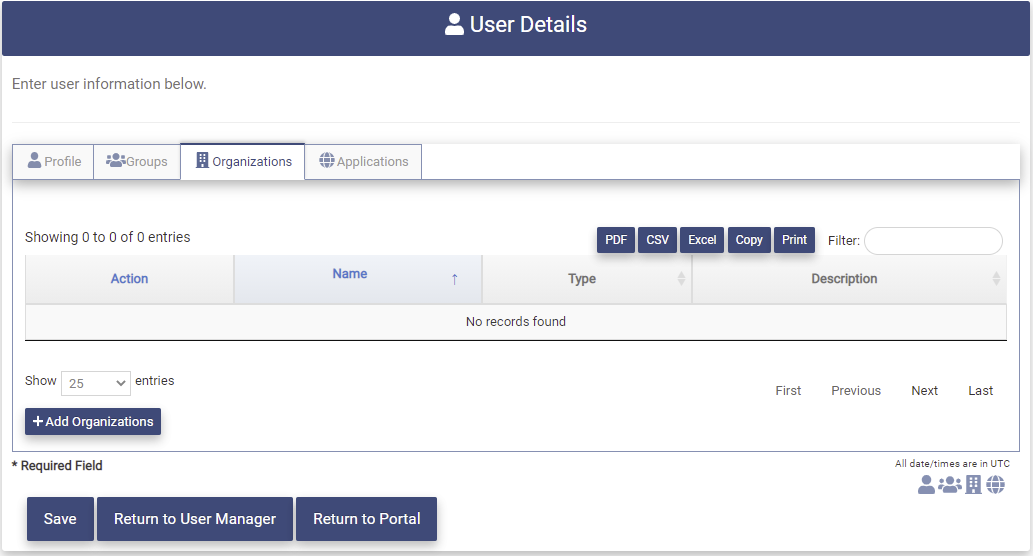The image size is (1033, 556).
Task: Click the Action column header
Action: [x=129, y=279]
